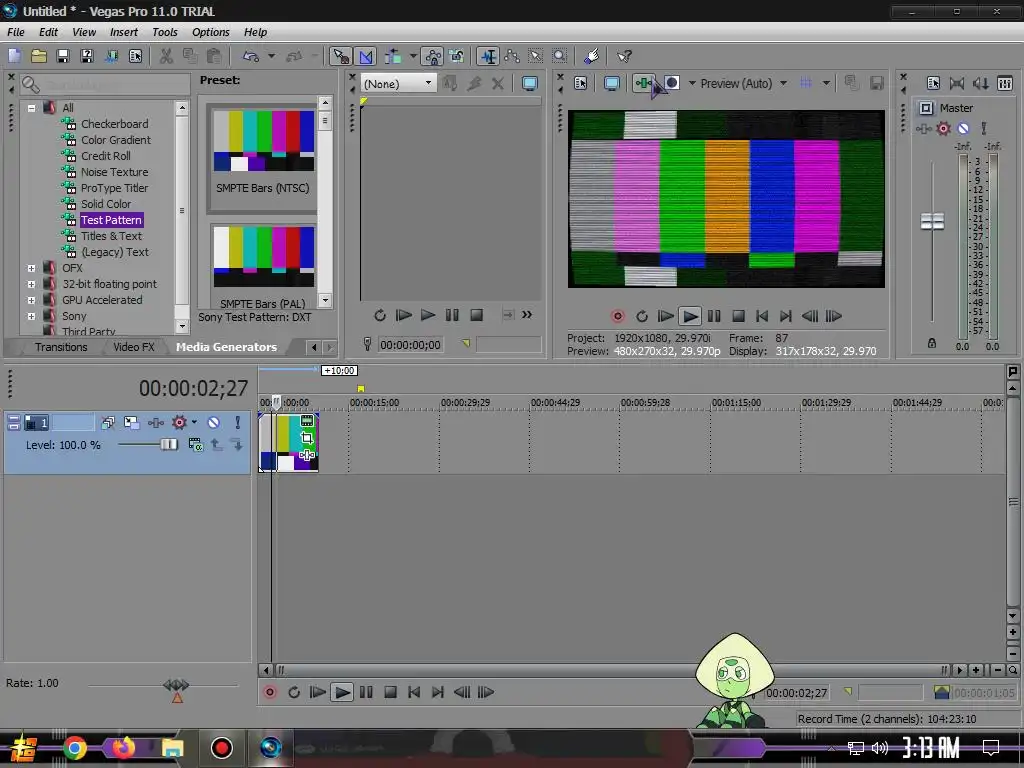Select the Solid Color generator

coord(106,204)
